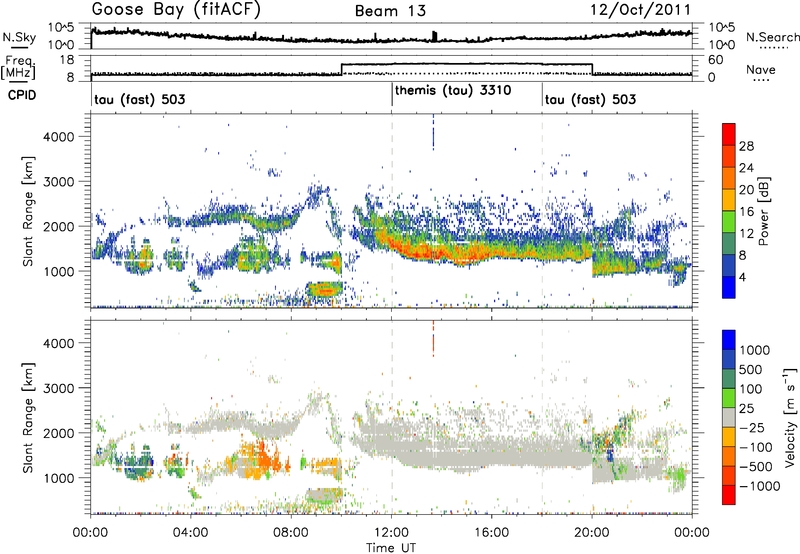Click the '04:00' time axis label
The image size is (800, 554).
click(190, 533)
